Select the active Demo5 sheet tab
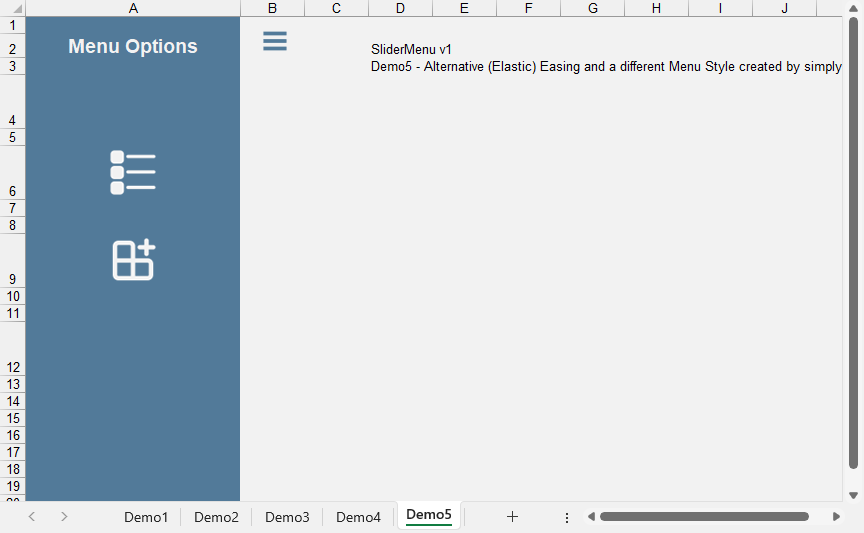This screenshot has width=864, height=533. (x=429, y=515)
